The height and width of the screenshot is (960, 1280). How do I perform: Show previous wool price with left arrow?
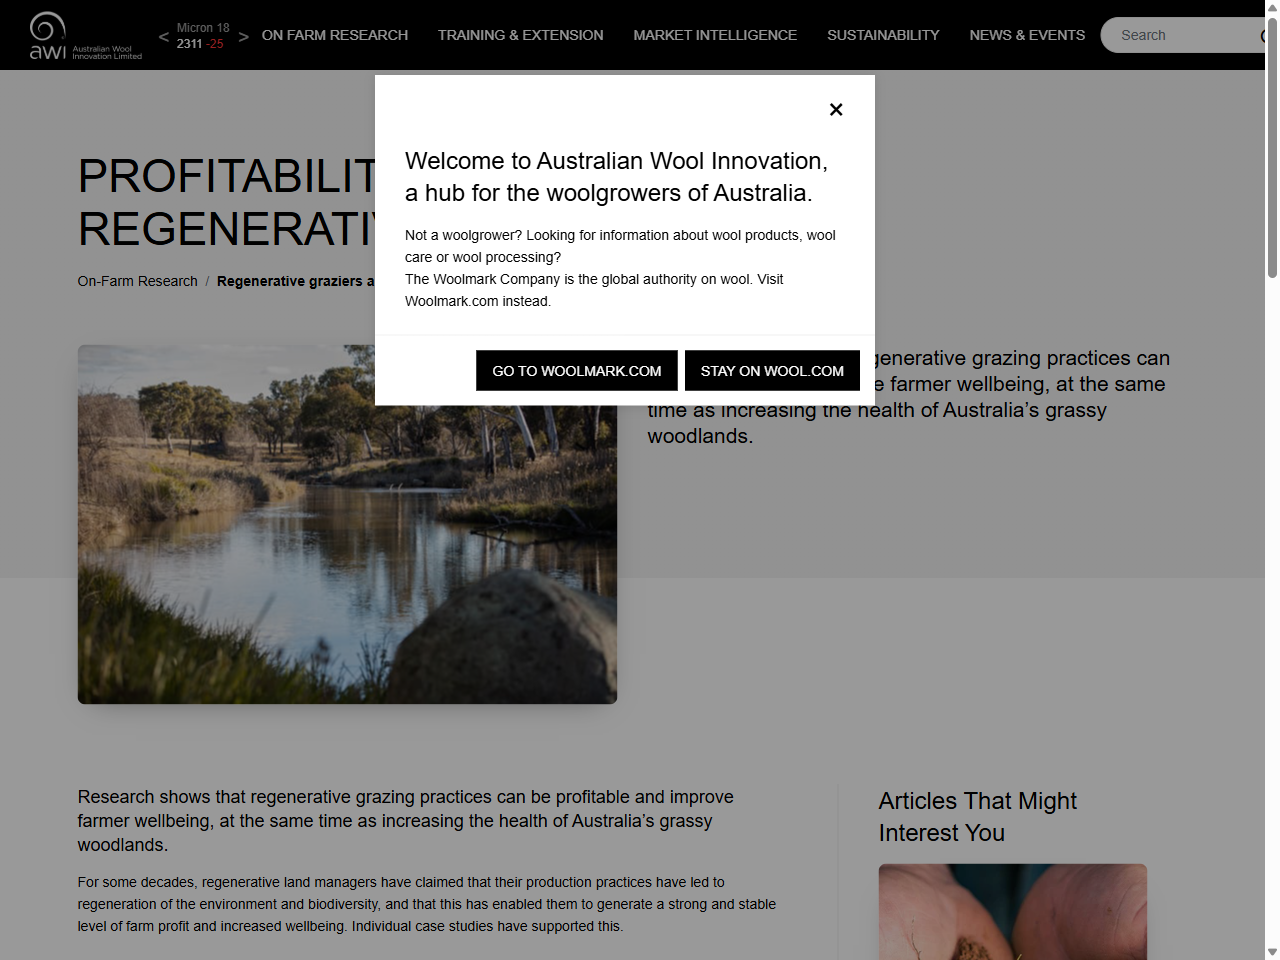(164, 37)
